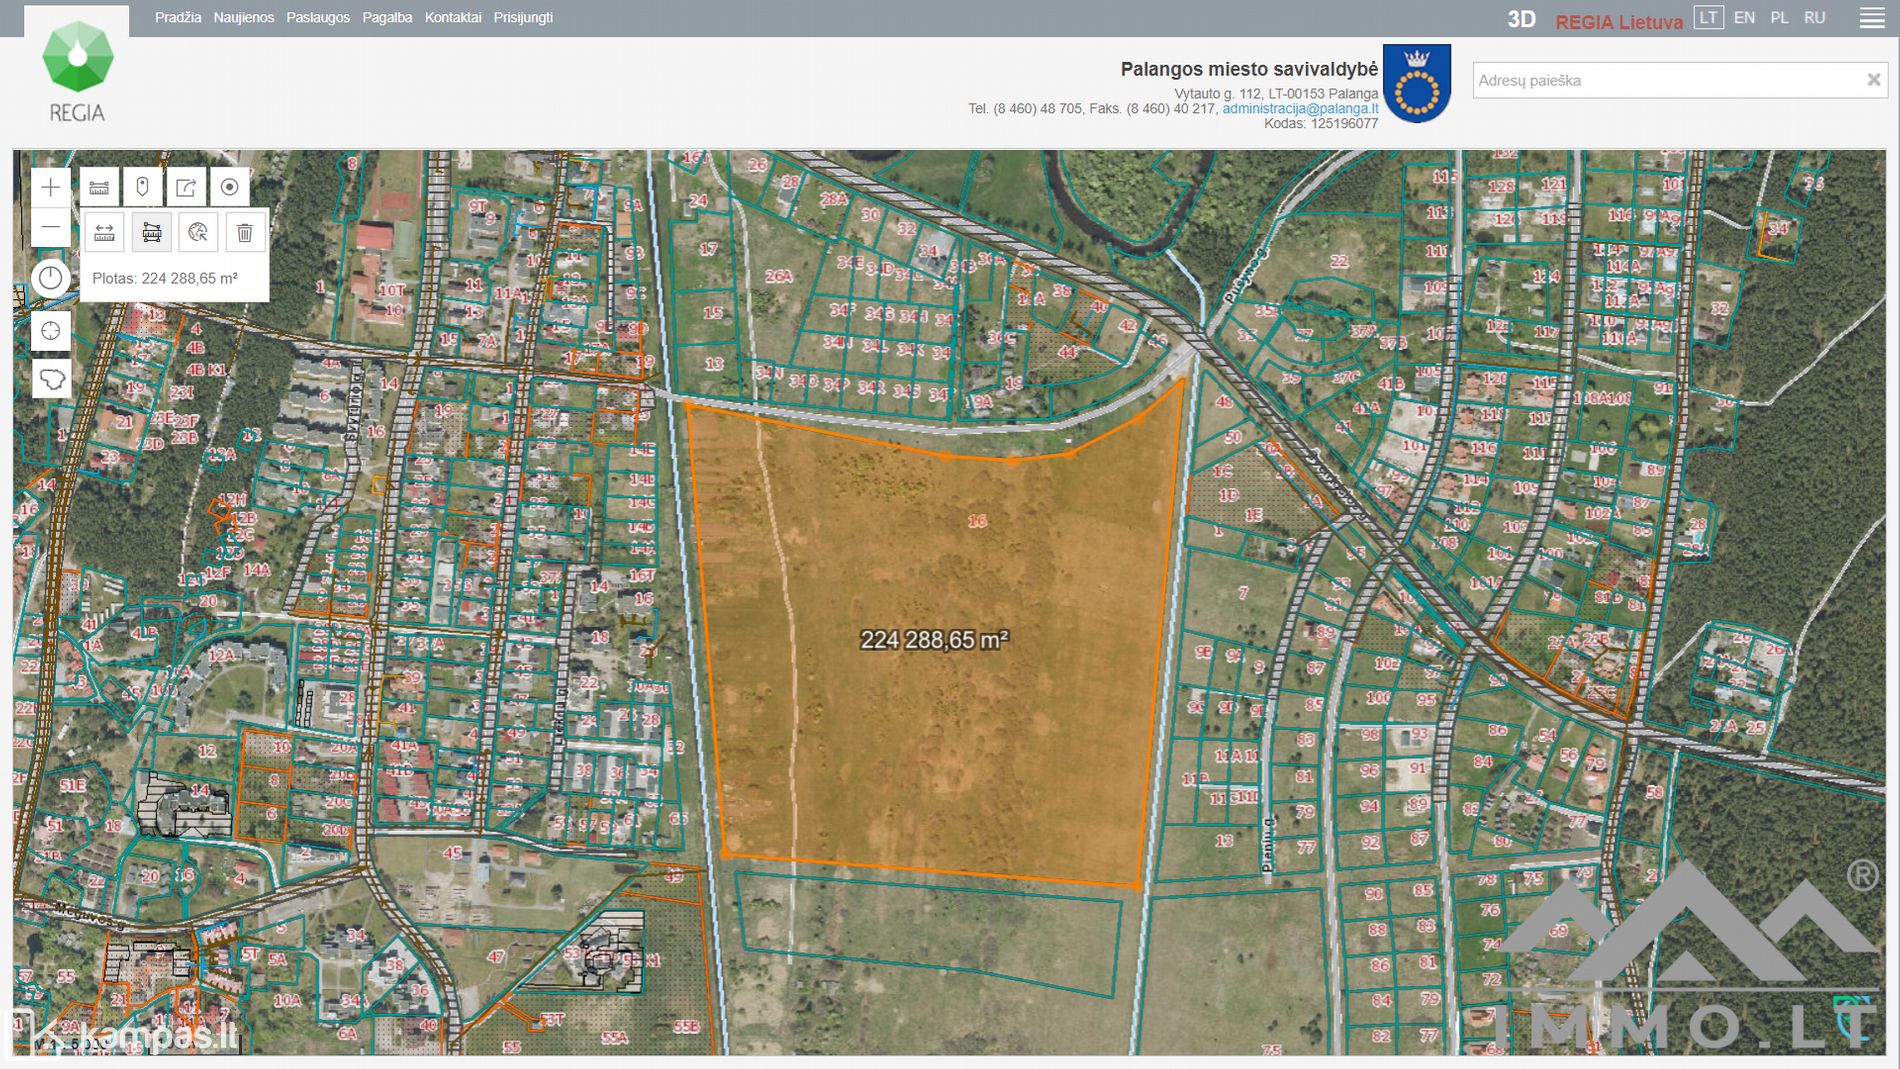The width and height of the screenshot is (1900, 1069).
Task: Switch to 3D map view
Action: coord(1521,19)
